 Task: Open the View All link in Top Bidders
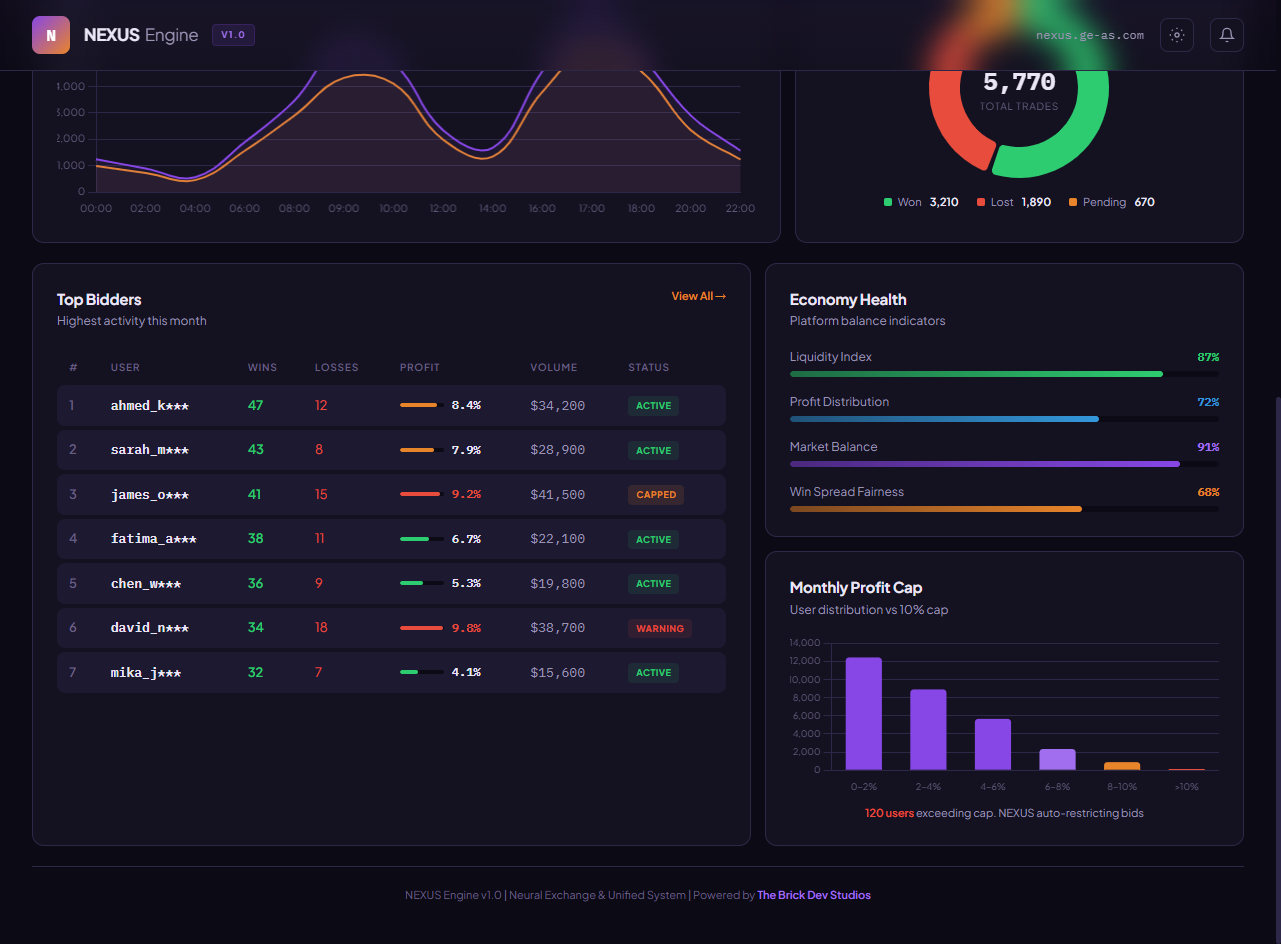698,296
